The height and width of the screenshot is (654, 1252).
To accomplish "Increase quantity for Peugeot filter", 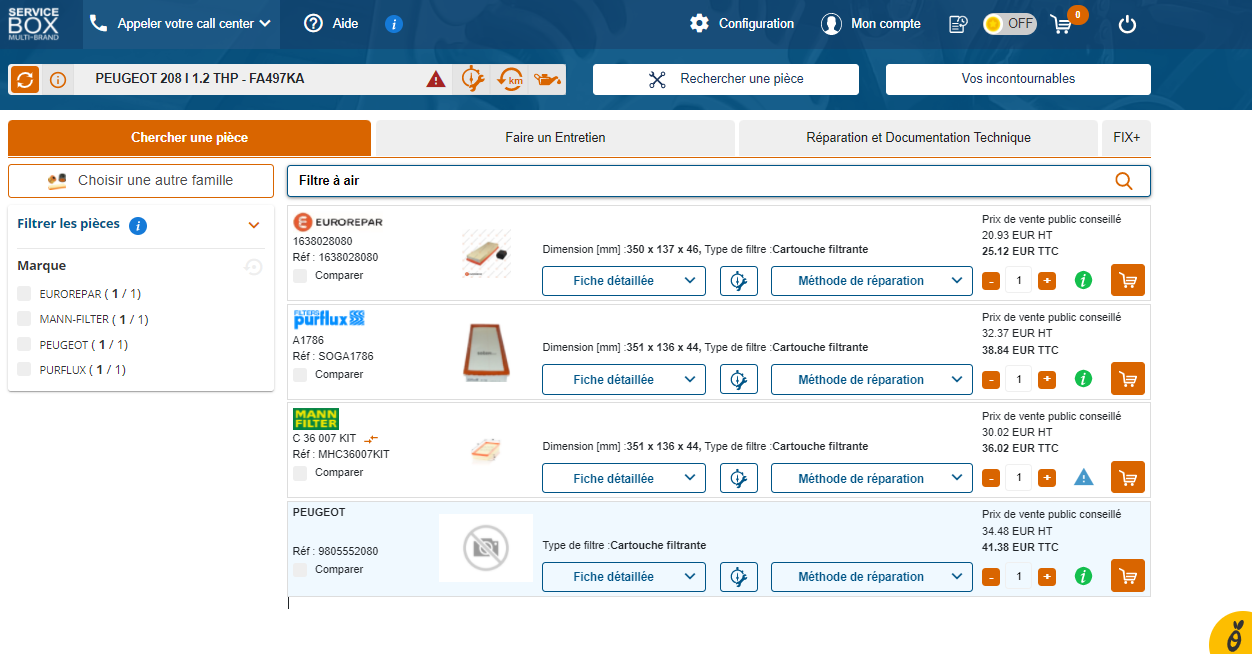I will [1046, 577].
